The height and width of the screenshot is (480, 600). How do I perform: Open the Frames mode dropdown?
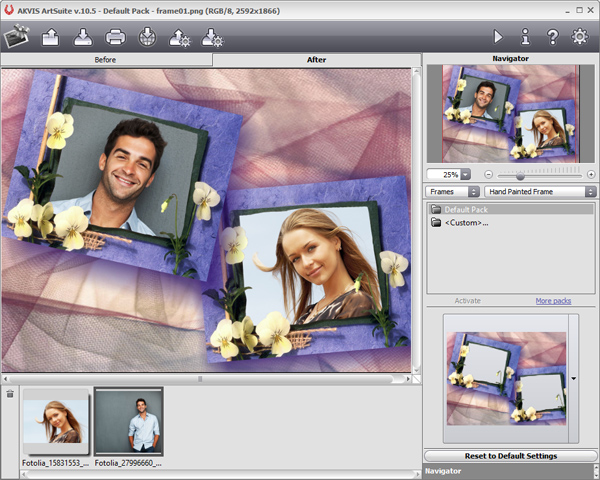(452, 191)
